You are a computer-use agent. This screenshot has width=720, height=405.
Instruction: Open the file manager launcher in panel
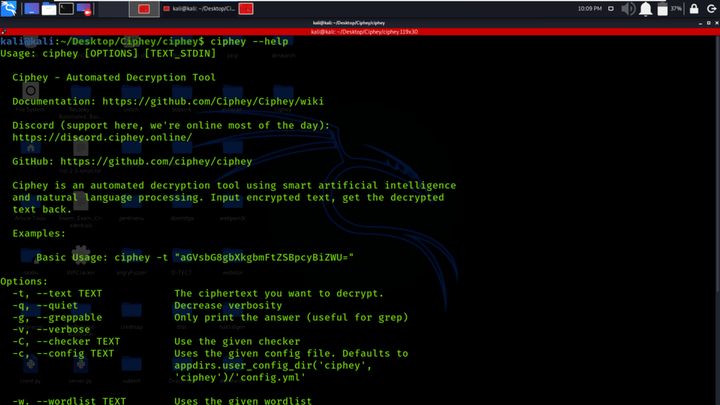point(49,8)
